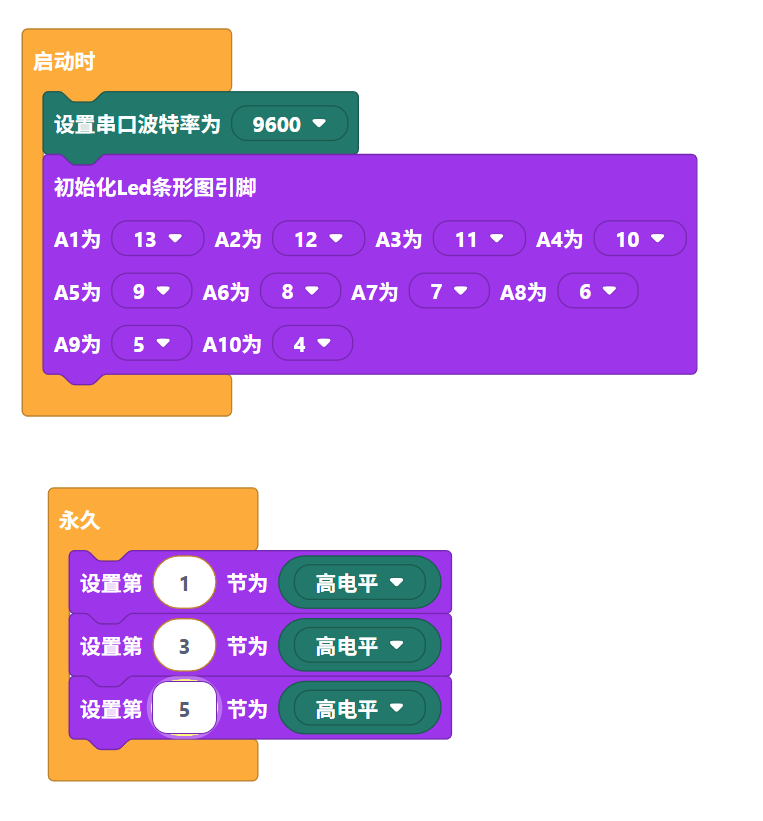The width and height of the screenshot is (763, 821).
Task: Select the 初始化Led条形图引脚 block header
Action: [155, 187]
